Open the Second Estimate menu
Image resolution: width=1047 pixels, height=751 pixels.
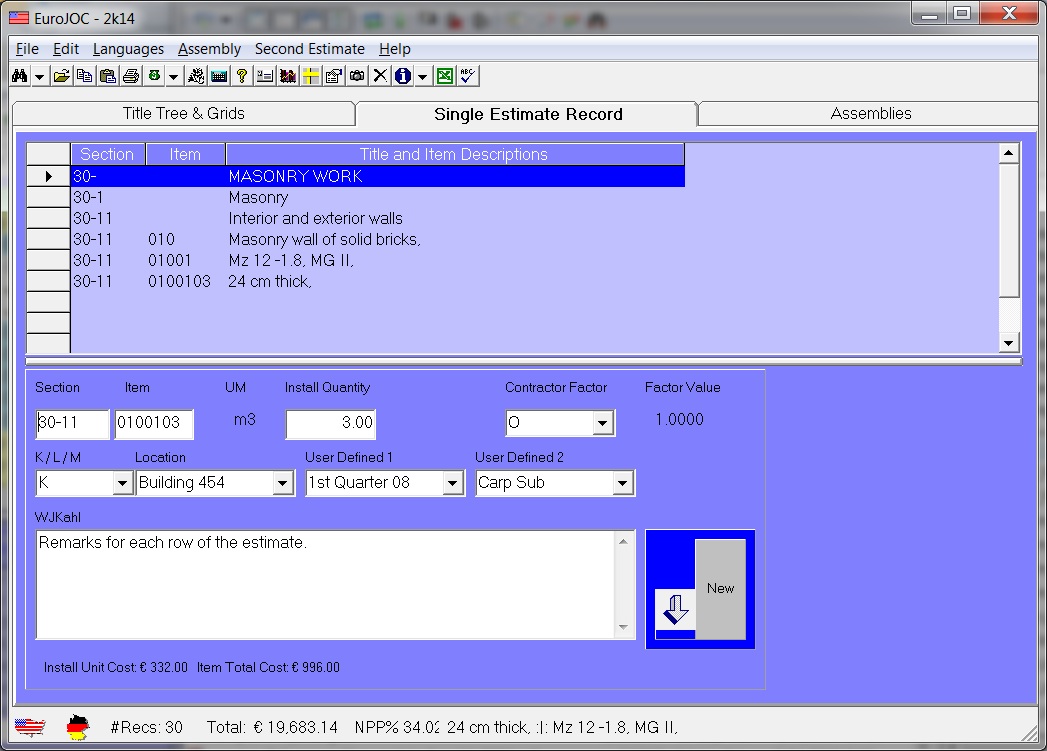coord(309,49)
